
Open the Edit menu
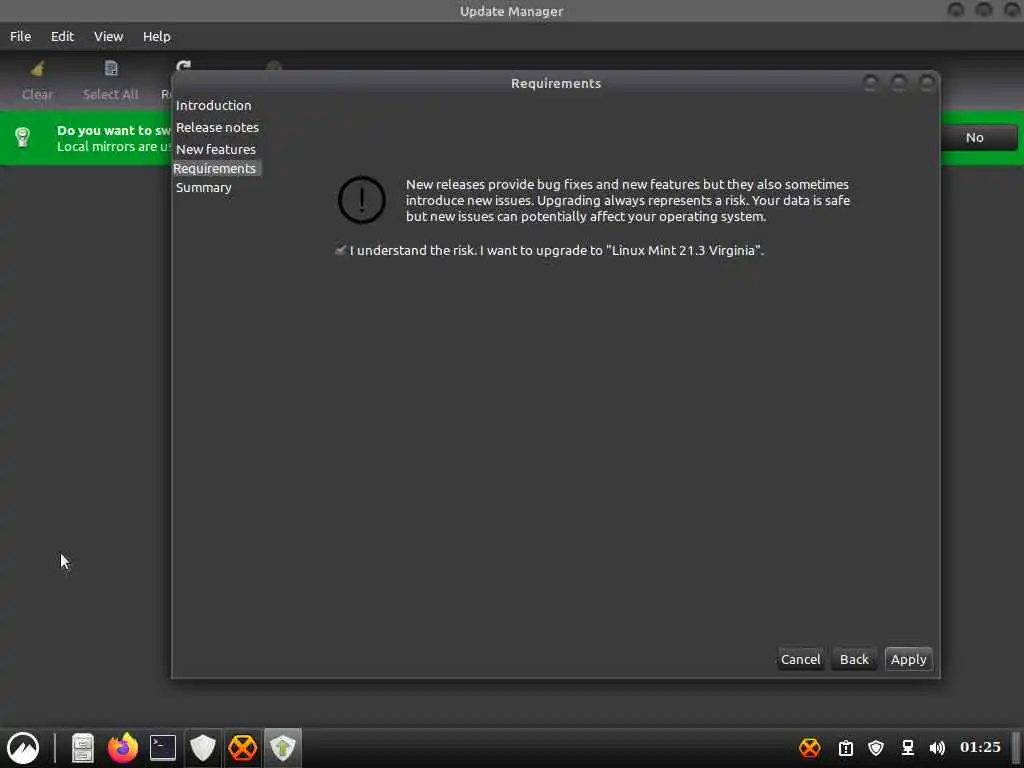pyautogui.click(x=63, y=37)
